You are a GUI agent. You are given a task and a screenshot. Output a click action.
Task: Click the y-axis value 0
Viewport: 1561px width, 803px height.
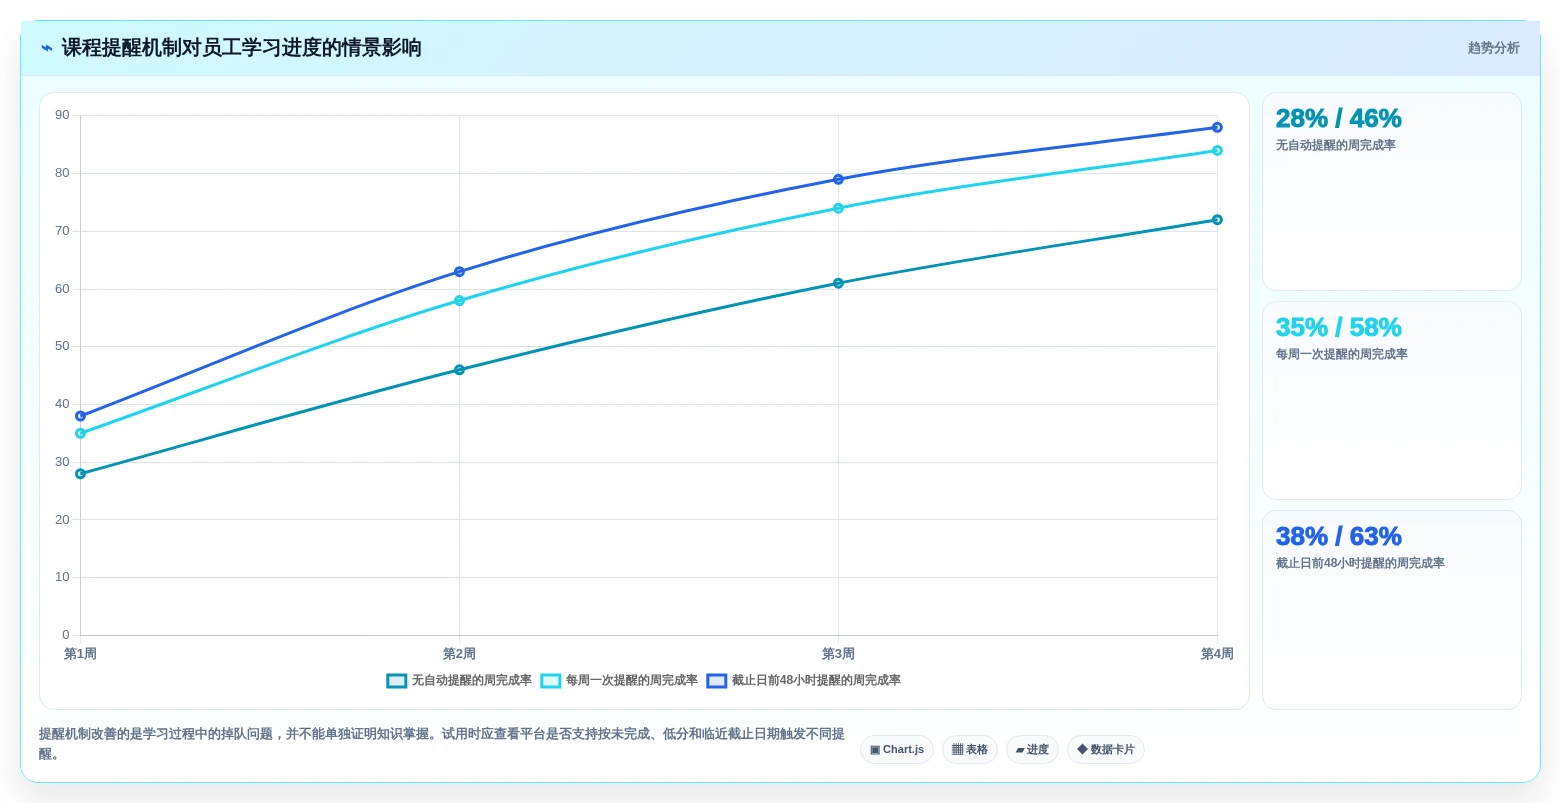pyautogui.click(x=66, y=635)
